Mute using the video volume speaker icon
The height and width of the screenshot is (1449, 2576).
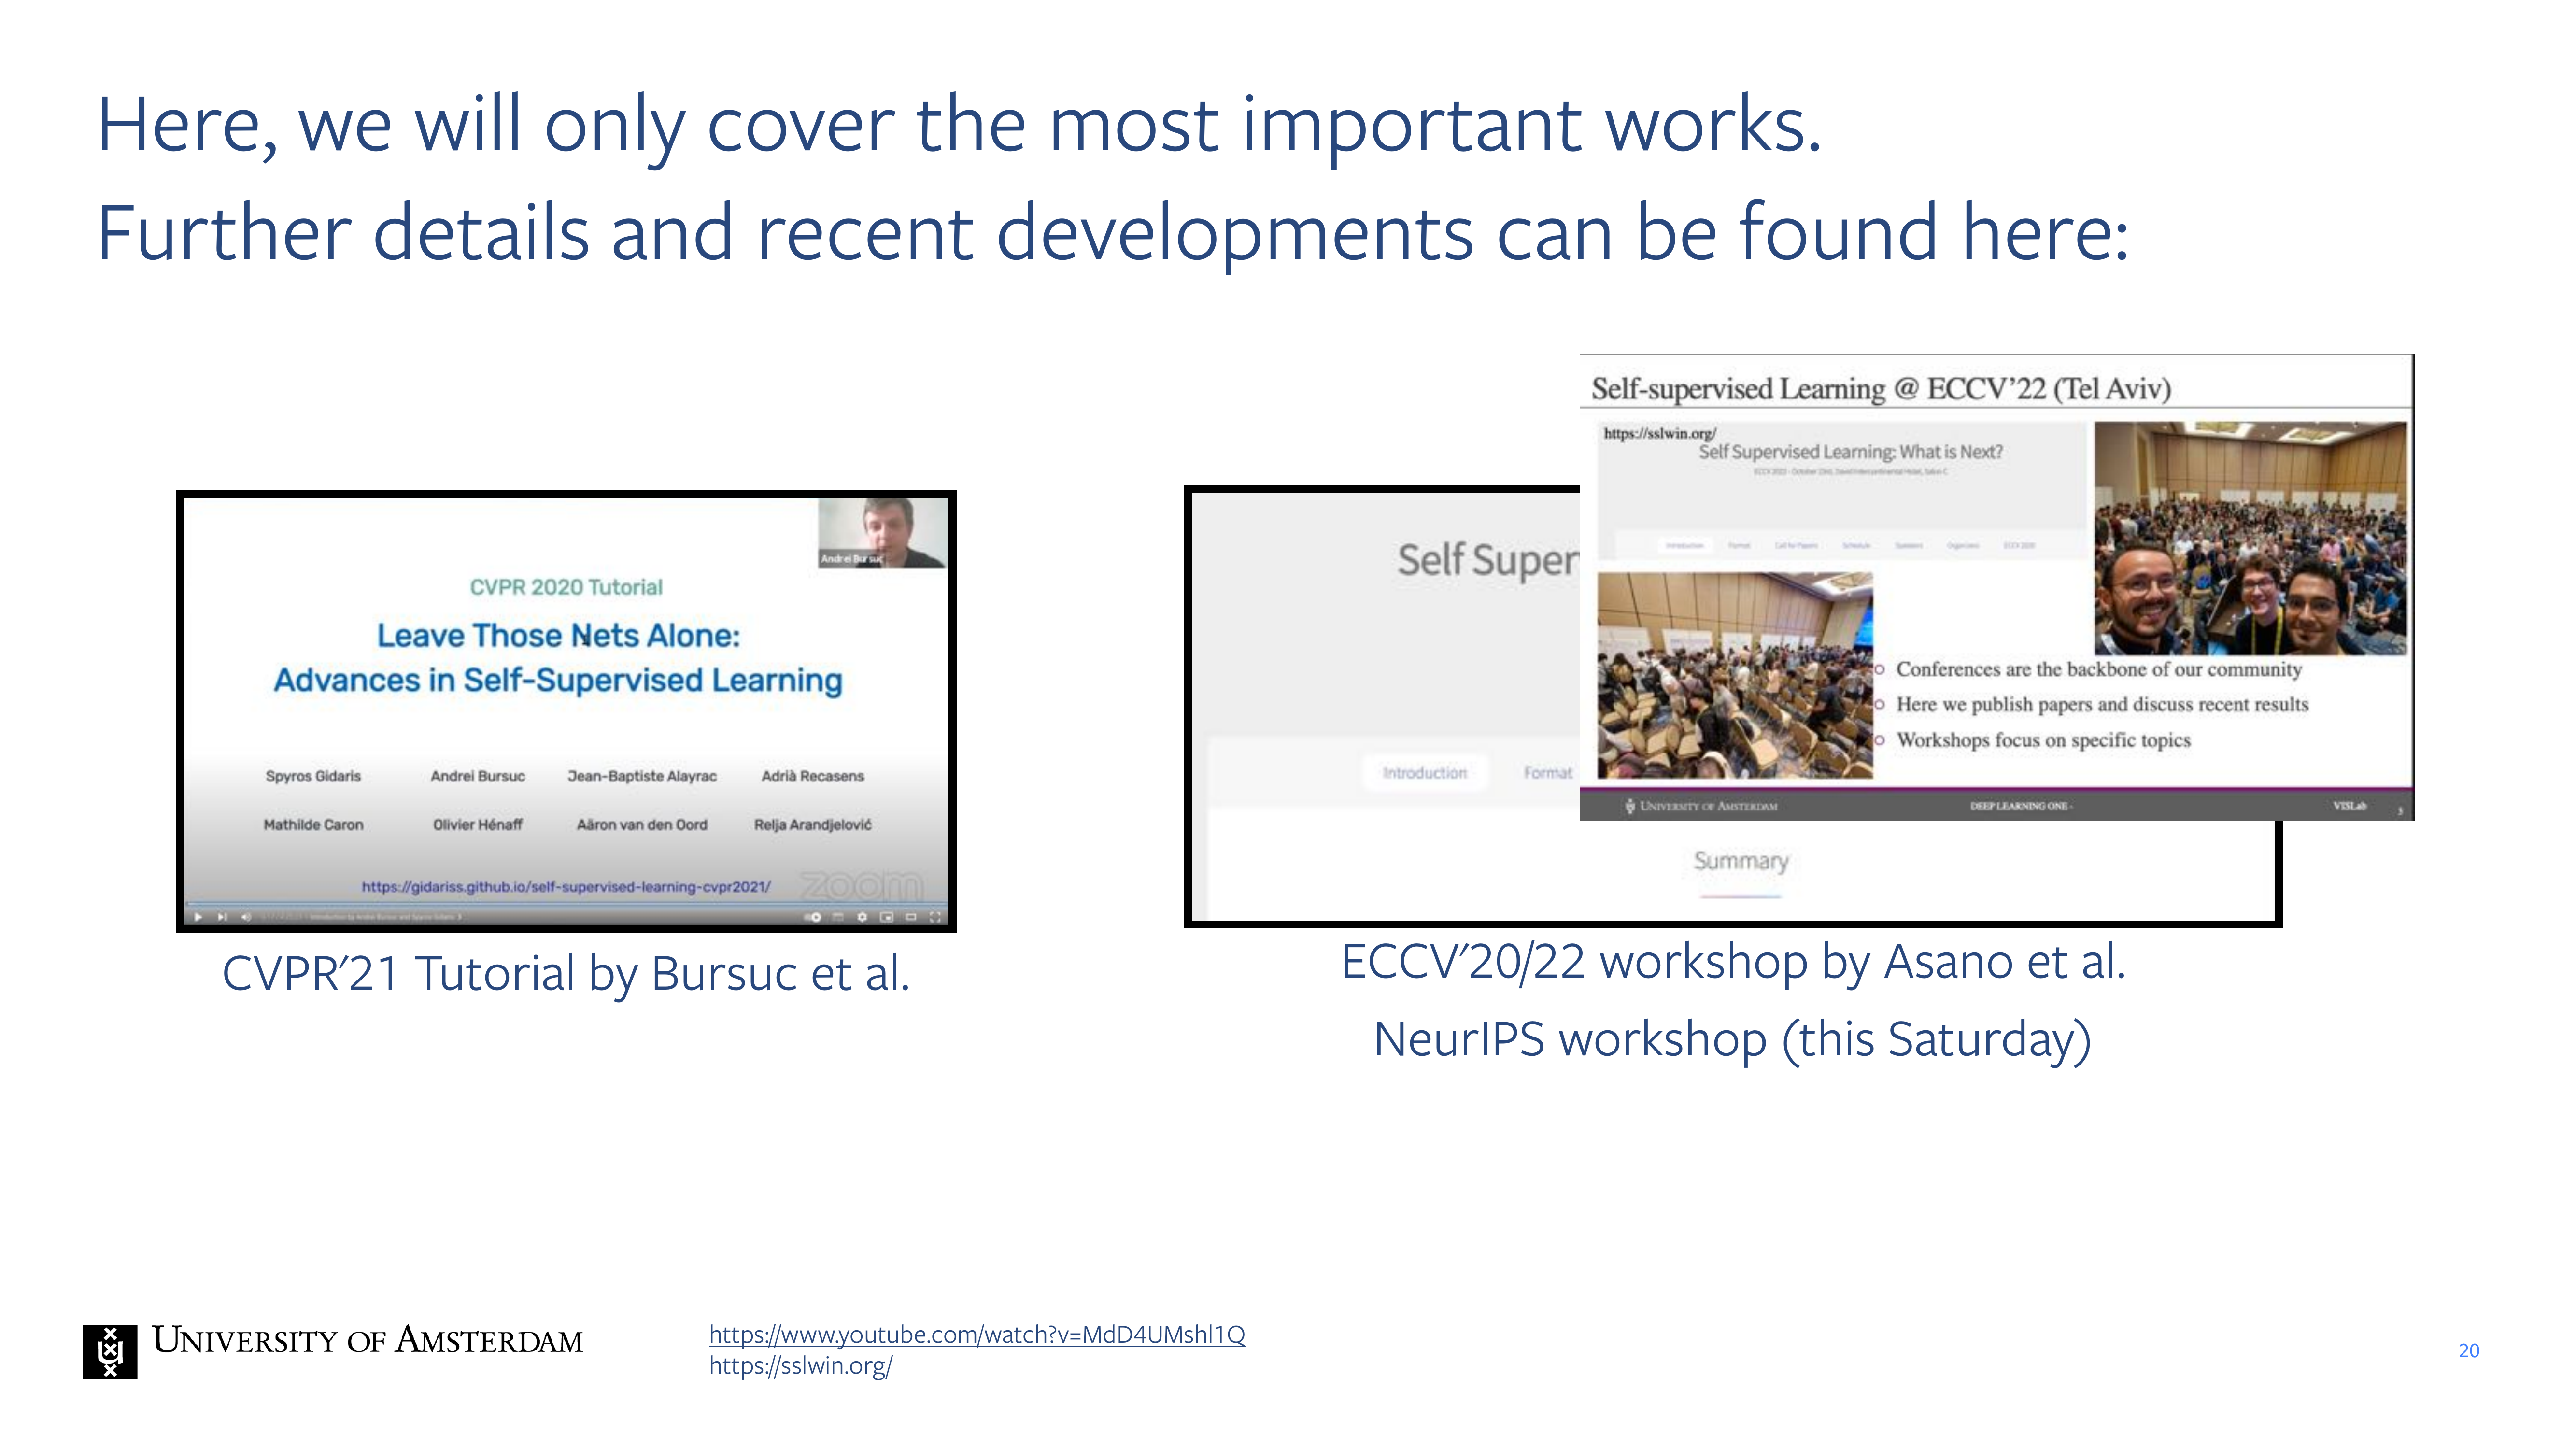tap(246, 917)
